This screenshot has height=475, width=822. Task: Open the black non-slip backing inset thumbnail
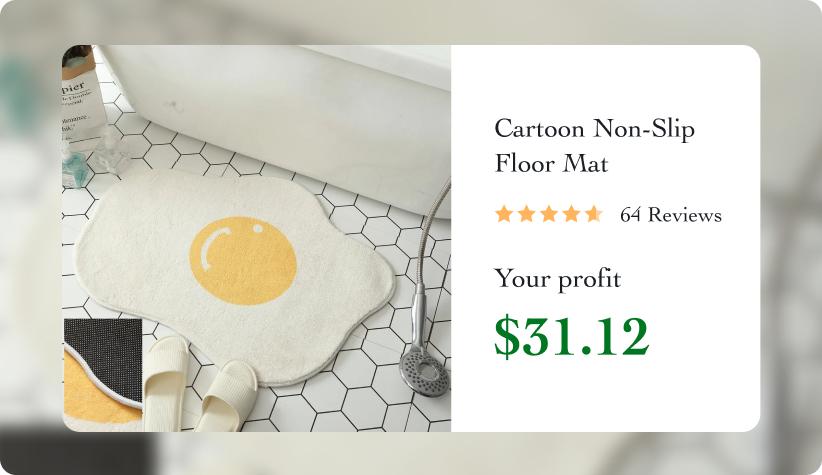103,371
